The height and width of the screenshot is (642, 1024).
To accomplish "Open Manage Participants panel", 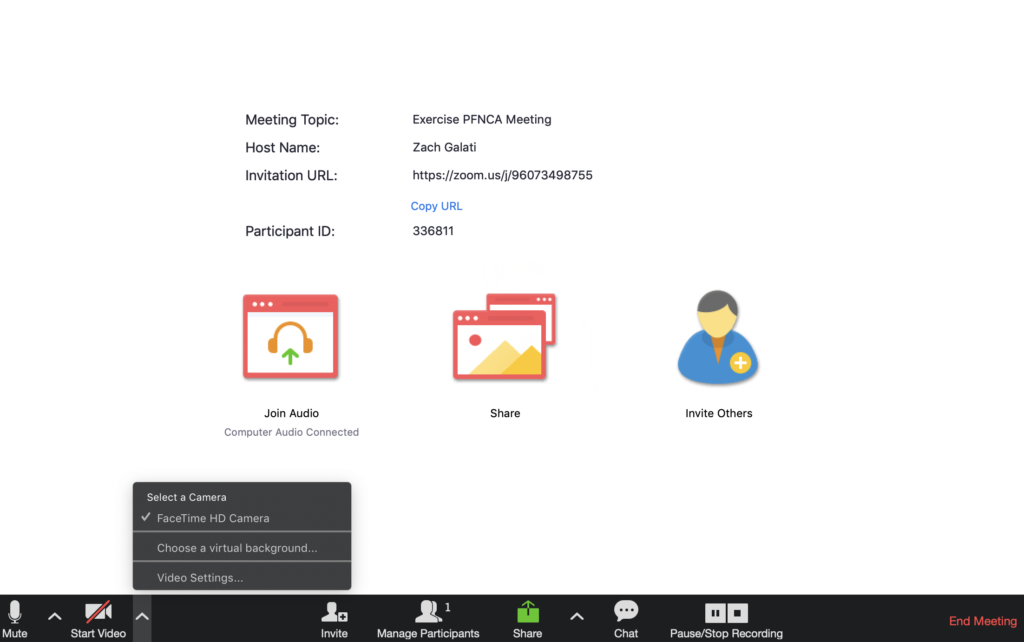I will tap(428, 618).
